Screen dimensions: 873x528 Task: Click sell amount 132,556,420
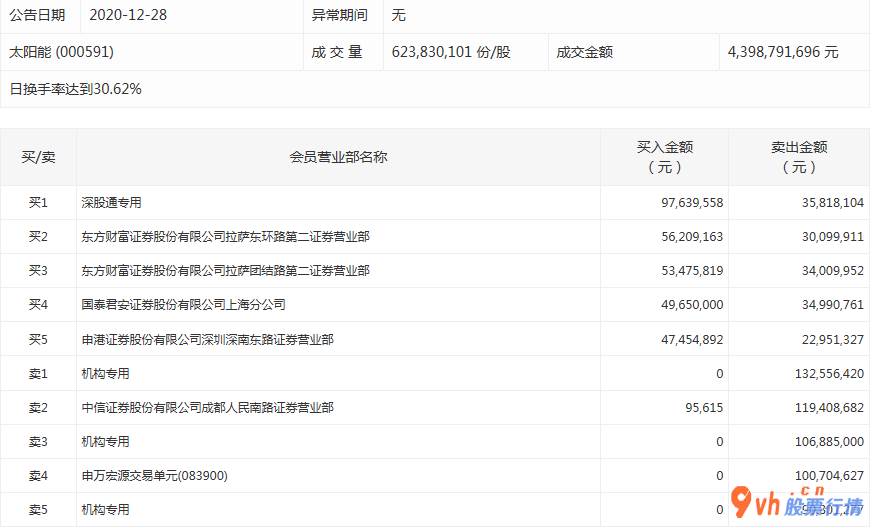(830, 373)
